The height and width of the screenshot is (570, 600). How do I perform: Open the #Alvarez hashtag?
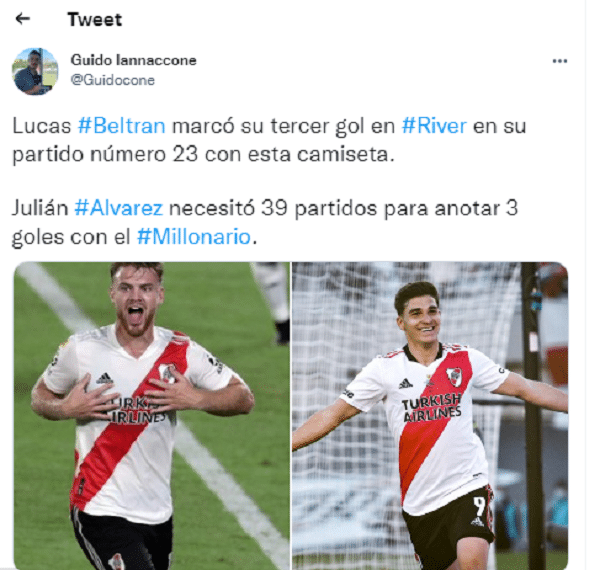(x=119, y=208)
